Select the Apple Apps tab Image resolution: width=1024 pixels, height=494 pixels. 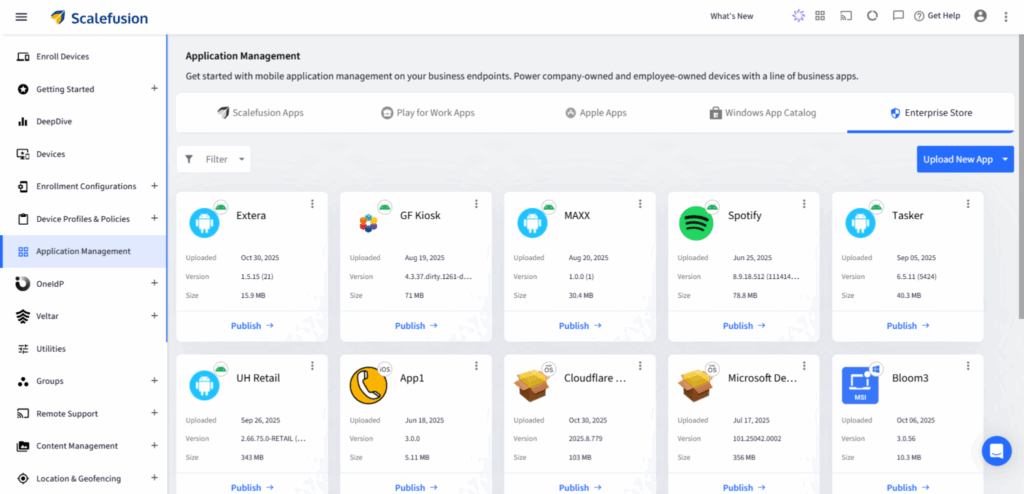click(596, 113)
